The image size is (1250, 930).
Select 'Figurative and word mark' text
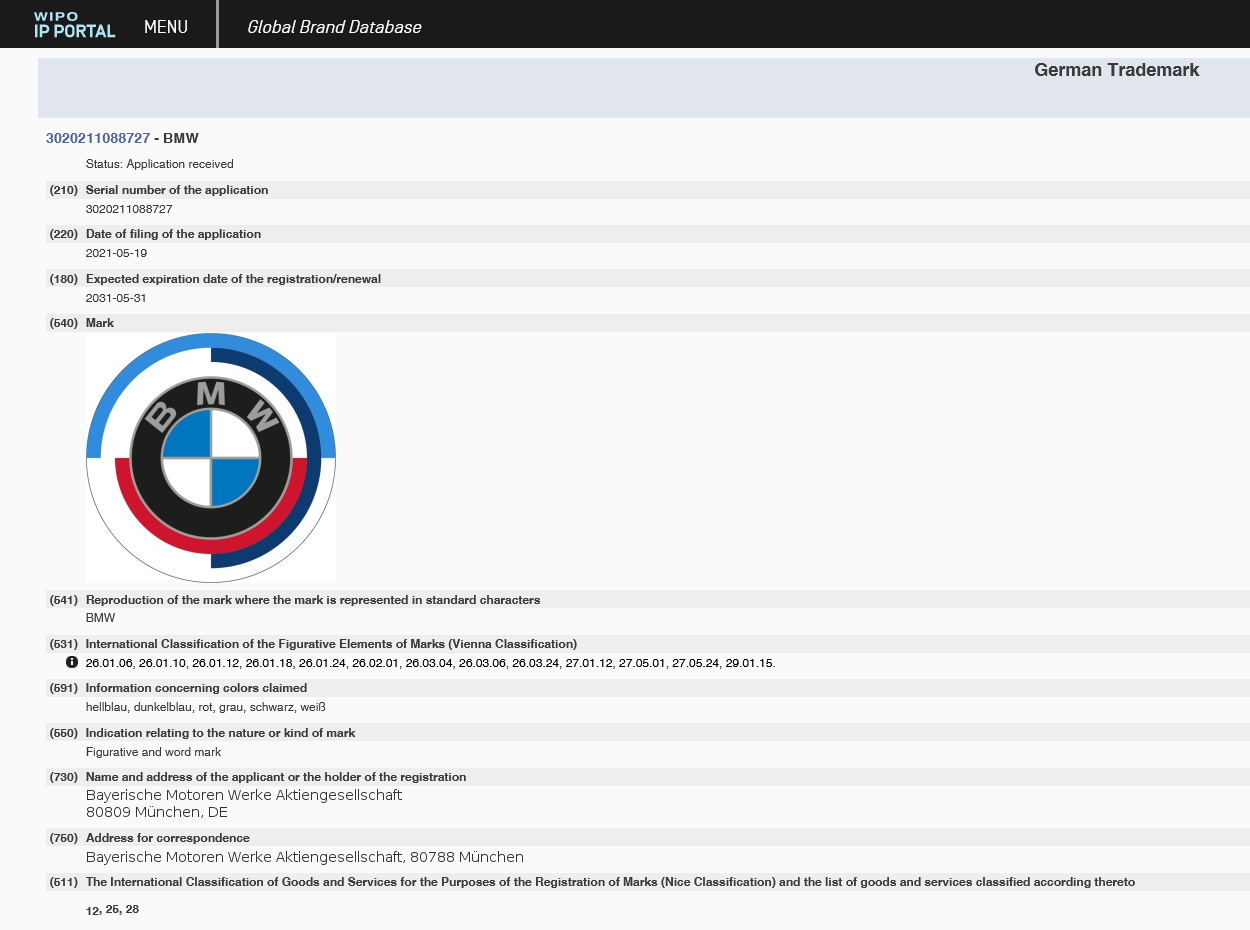[154, 752]
